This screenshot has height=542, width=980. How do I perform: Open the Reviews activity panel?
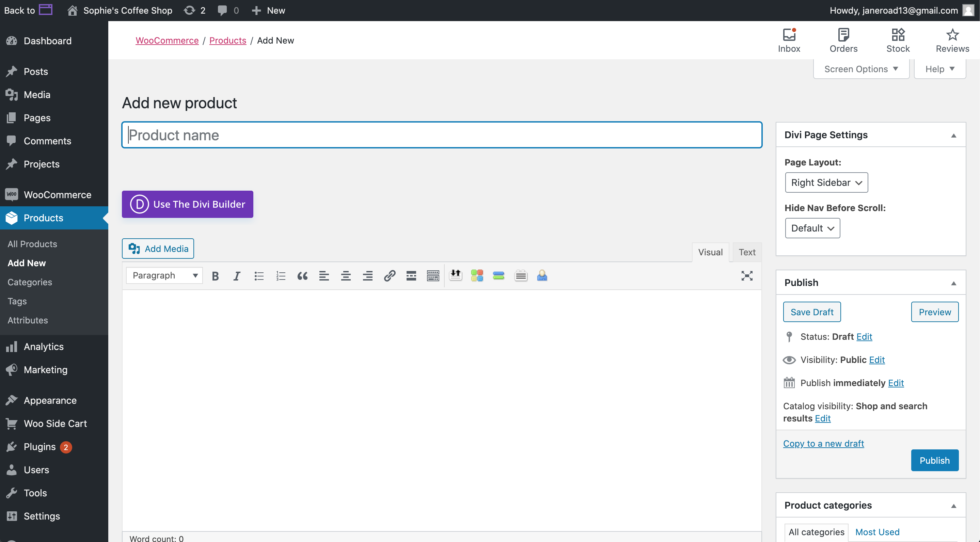pyautogui.click(x=952, y=40)
